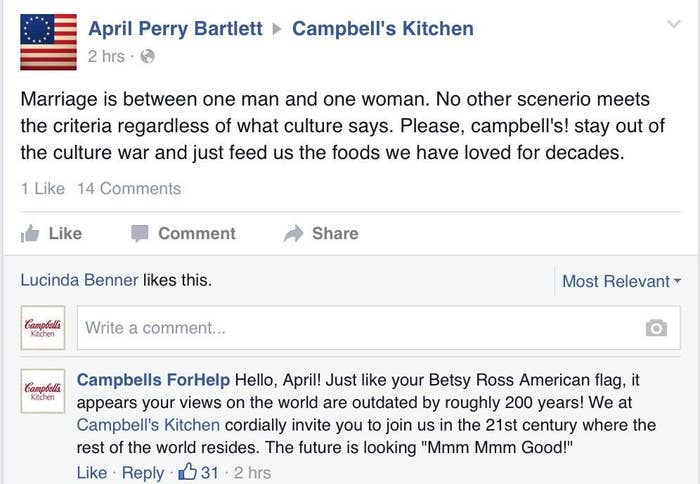Open April Perry Bartlett's profile name link

point(175,29)
